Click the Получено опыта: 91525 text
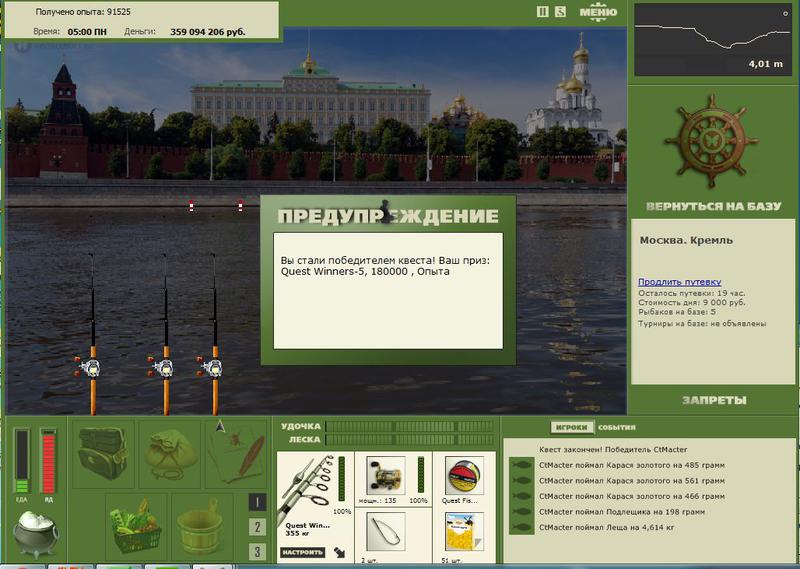 [83, 12]
